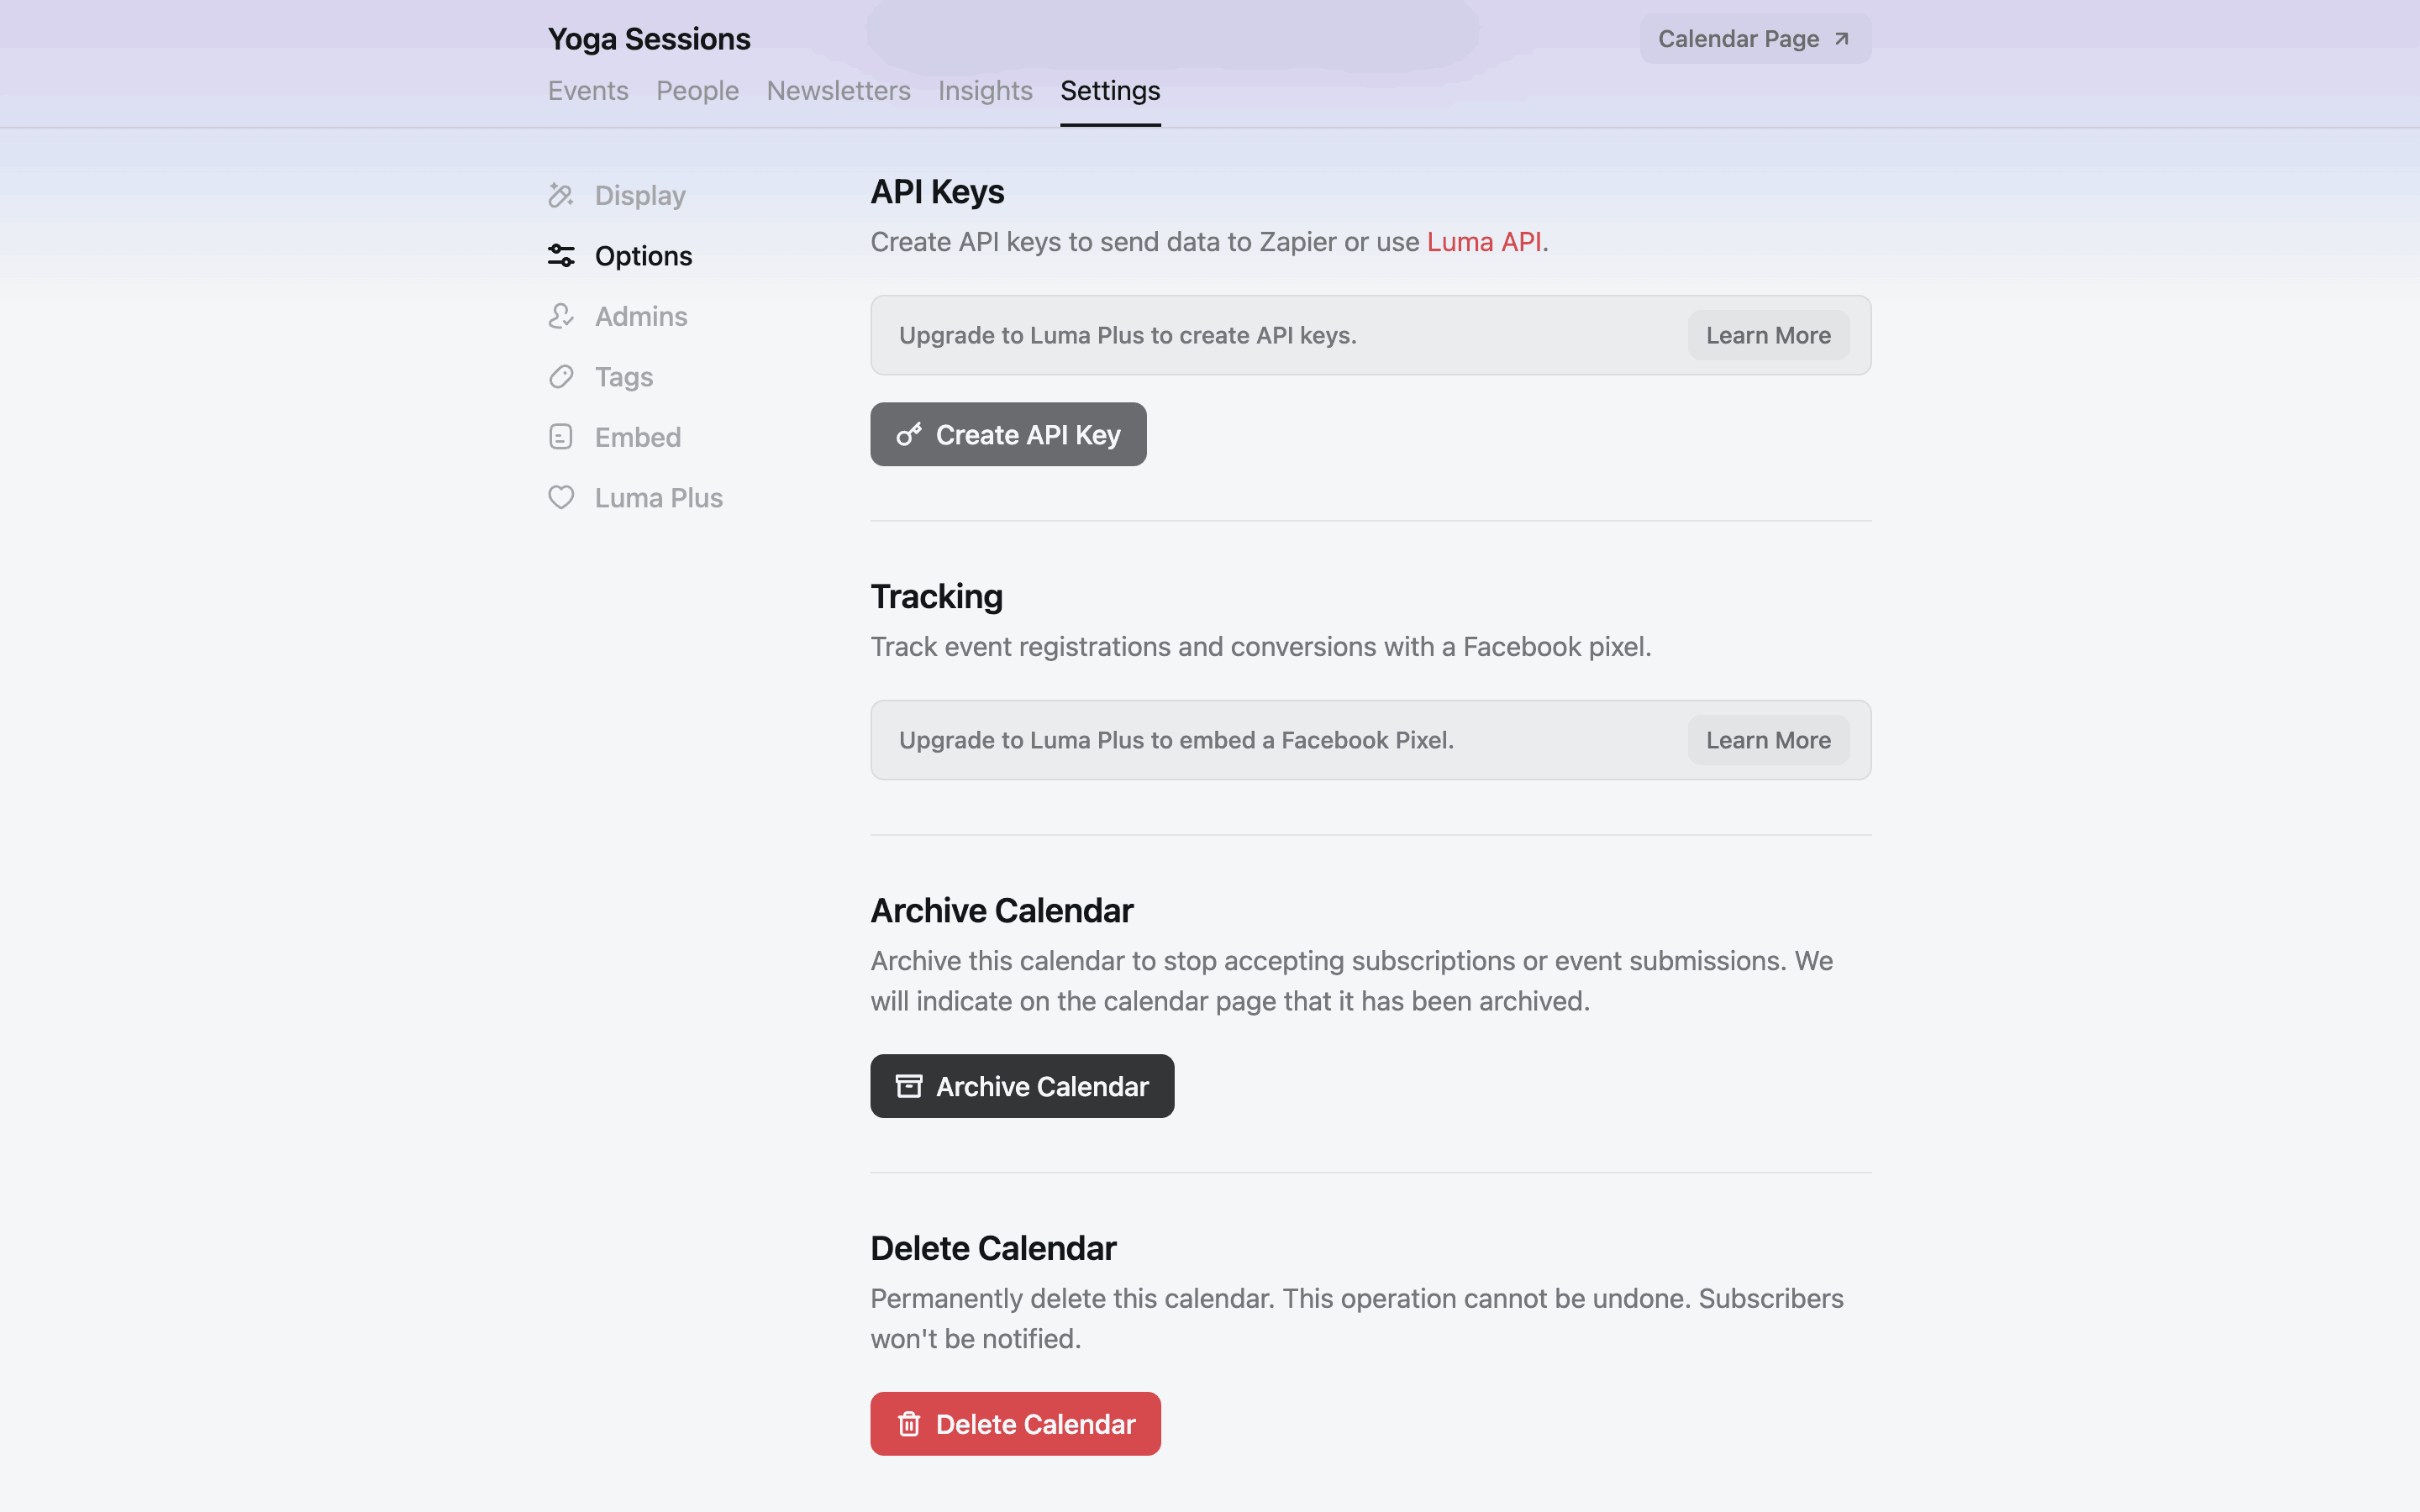
Task: Go to the Newsletters tab
Action: (838, 91)
